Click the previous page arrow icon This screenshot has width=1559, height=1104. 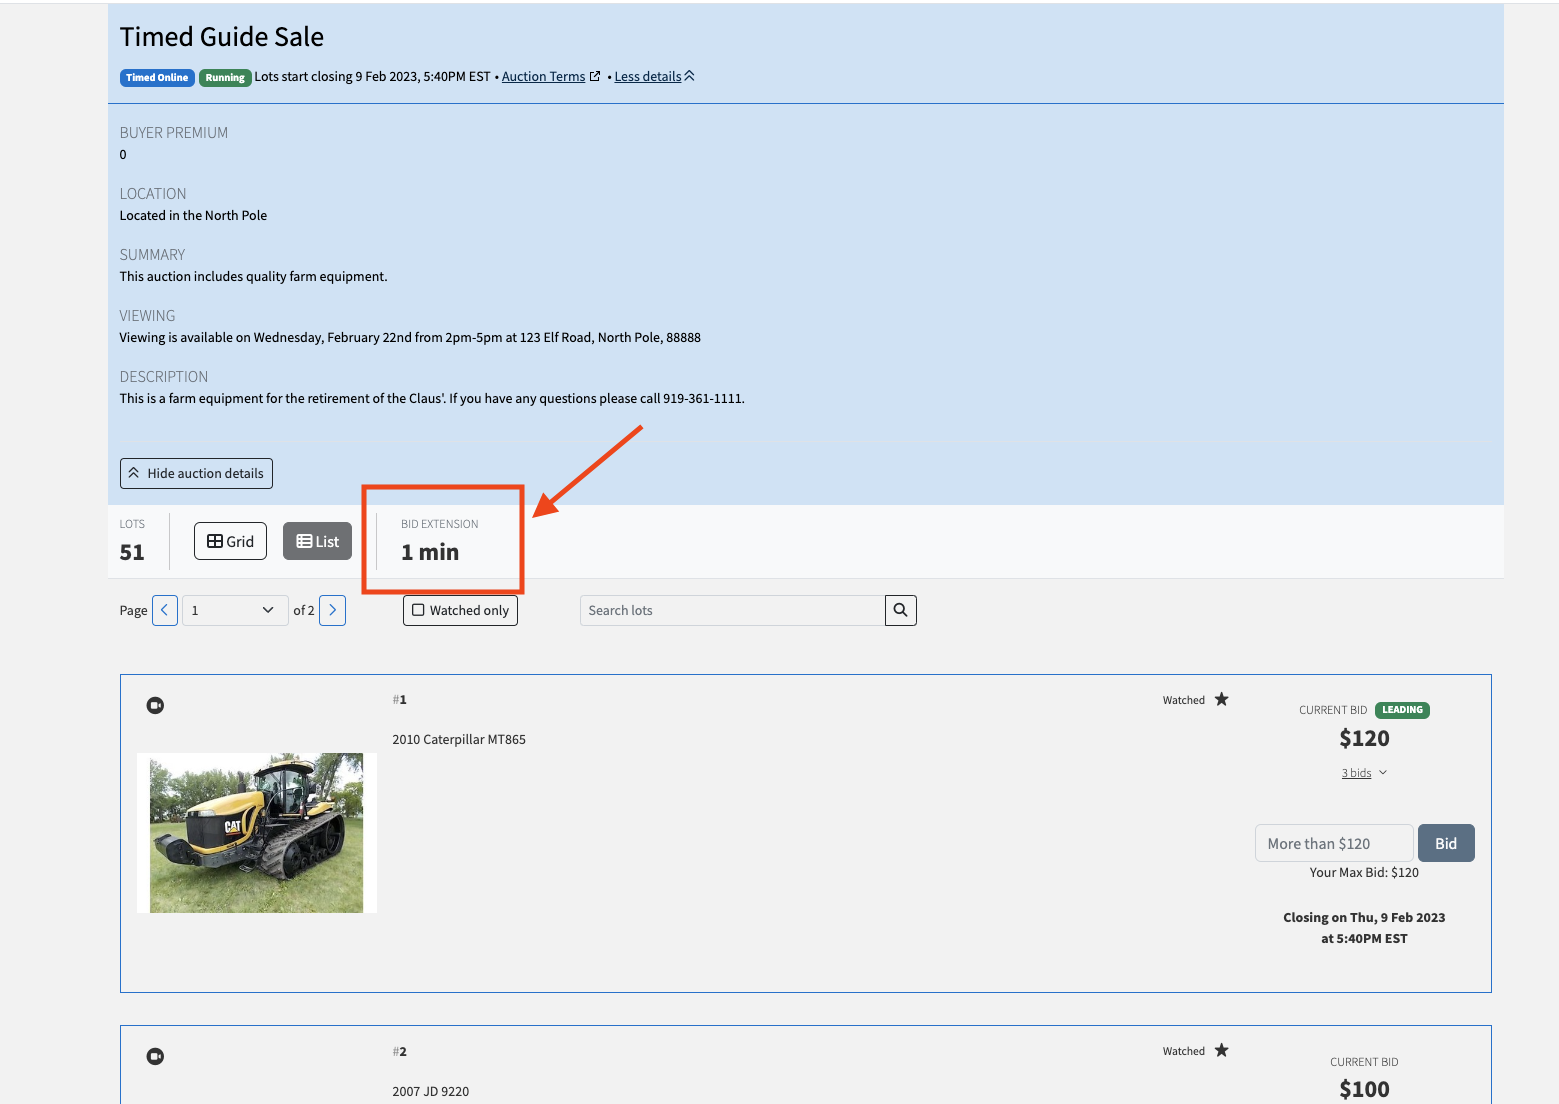point(164,610)
